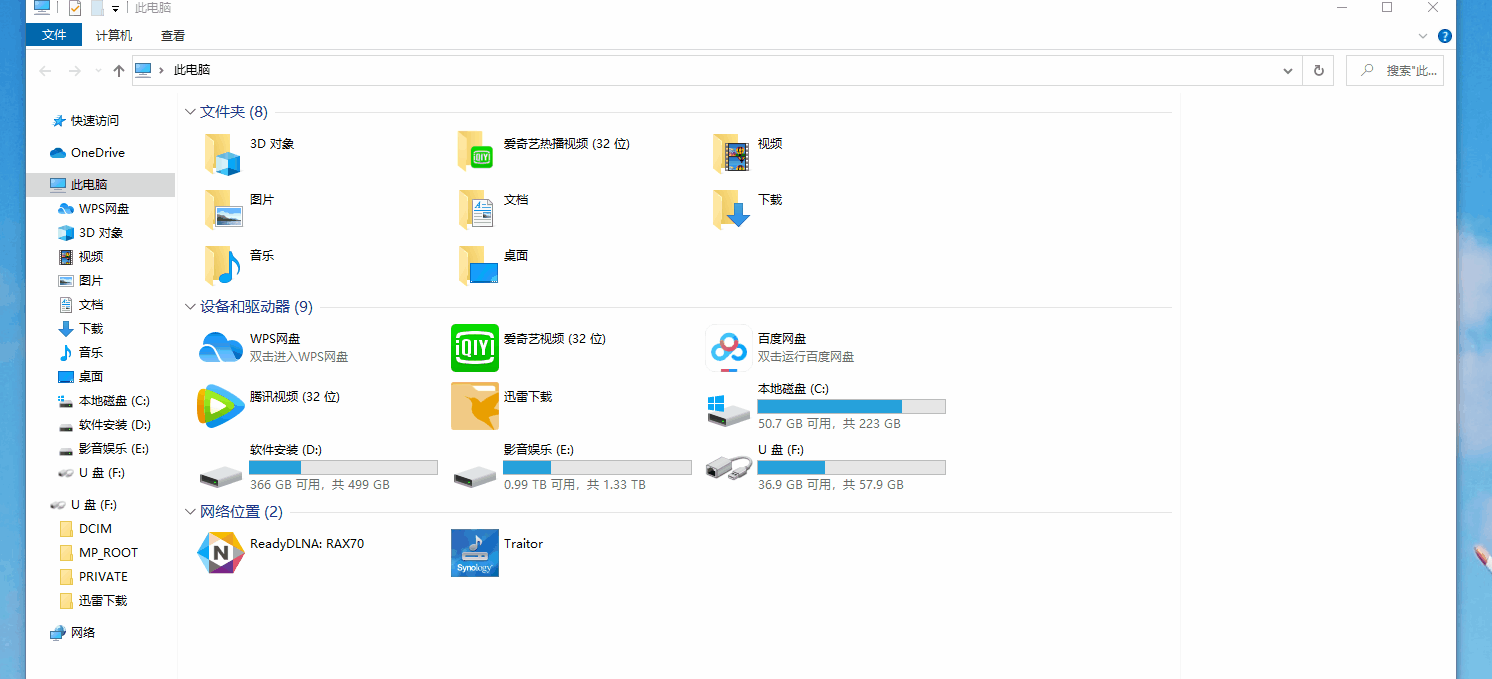
Task: Click the 本地磁盘 (C:) usage bar
Action: point(851,406)
